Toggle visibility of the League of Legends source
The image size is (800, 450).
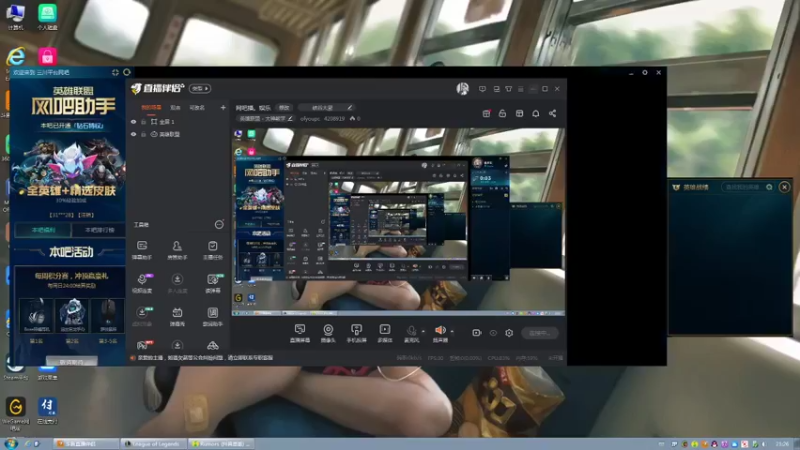[134, 134]
